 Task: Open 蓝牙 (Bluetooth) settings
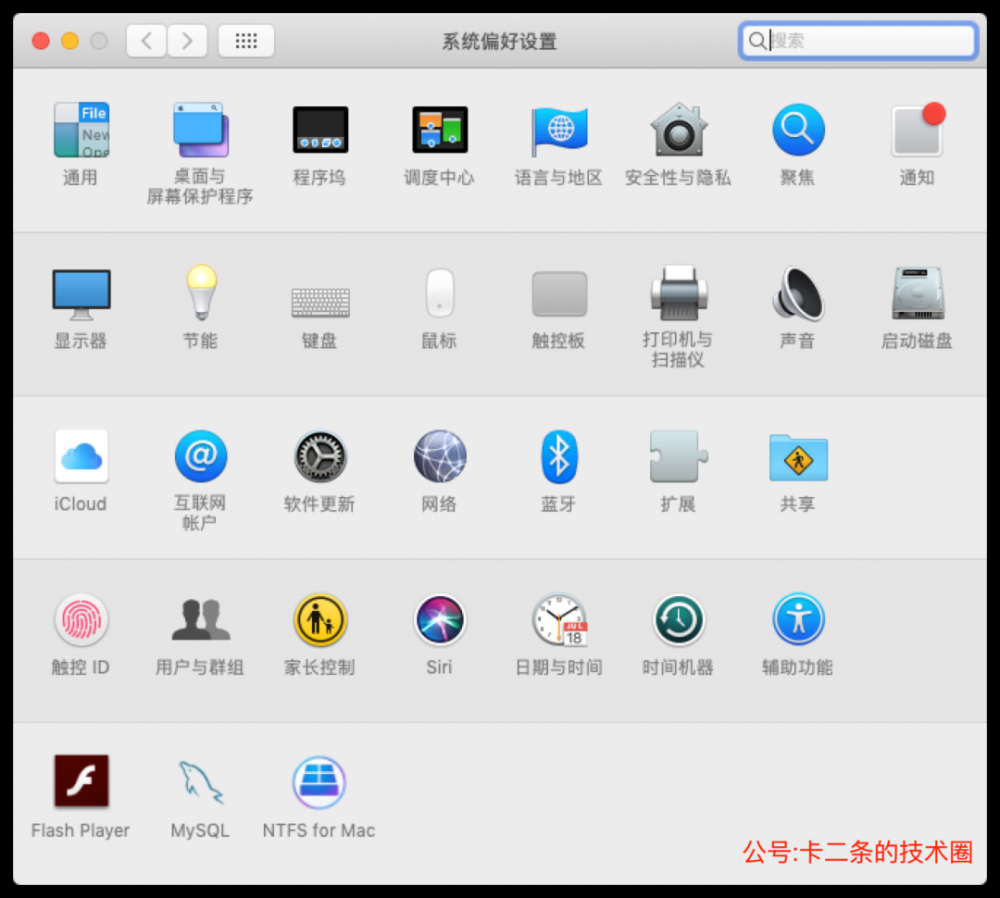click(558, 457)
